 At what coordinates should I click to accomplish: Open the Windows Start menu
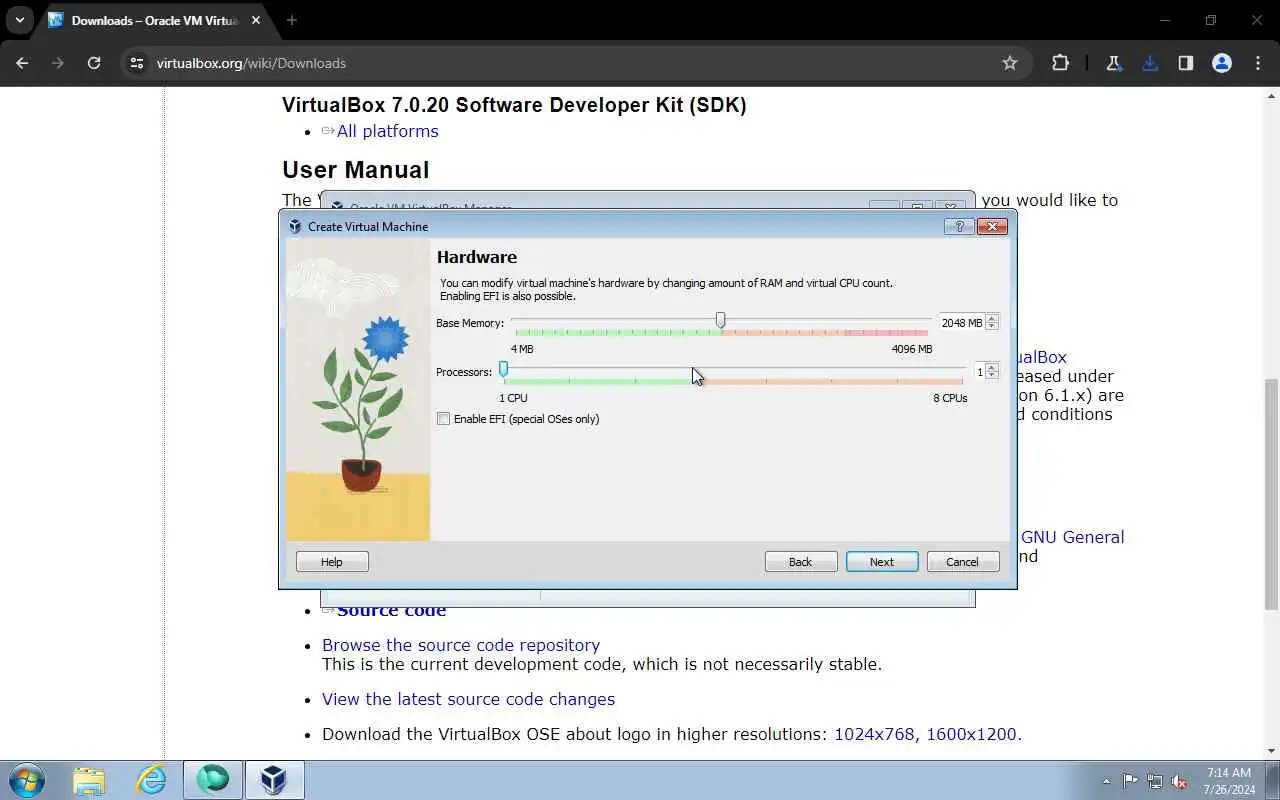tap(26, 780)
